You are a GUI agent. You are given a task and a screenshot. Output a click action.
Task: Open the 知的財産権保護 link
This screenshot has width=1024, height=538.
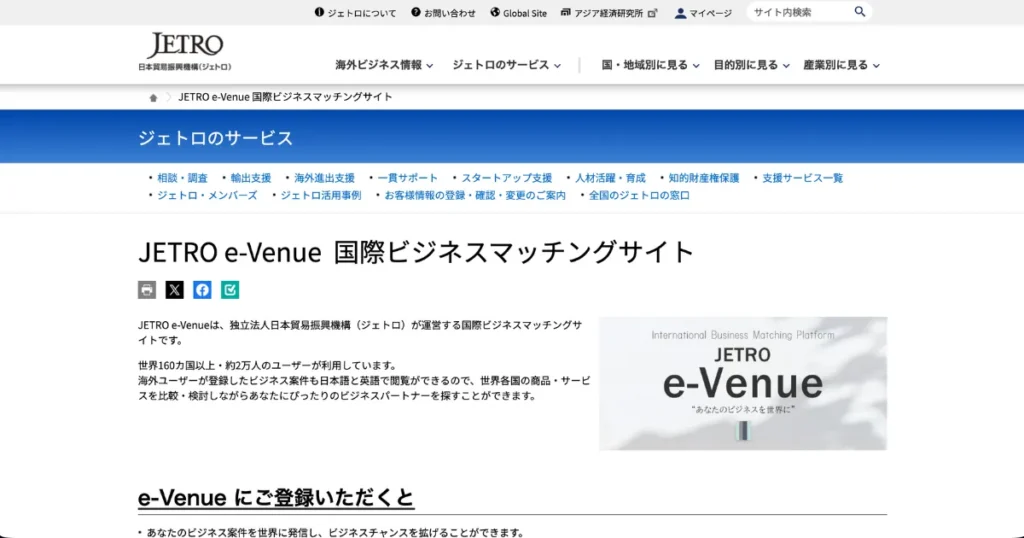click(704, 178)
